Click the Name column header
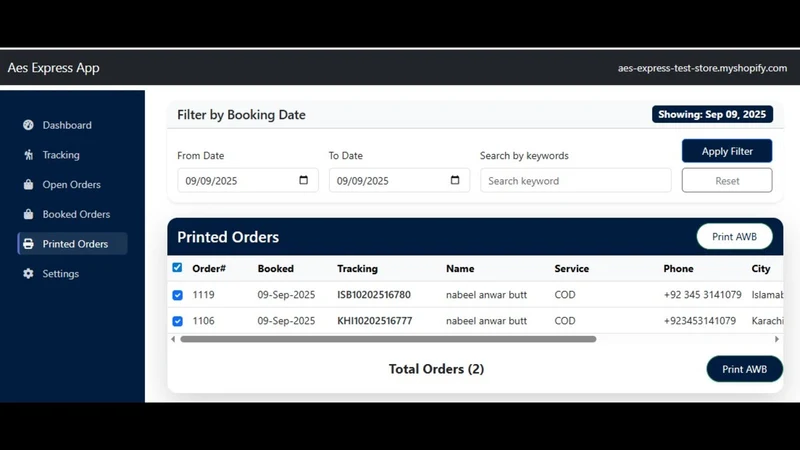This screenshot has height=450, width=800. [x=460, y=268]
